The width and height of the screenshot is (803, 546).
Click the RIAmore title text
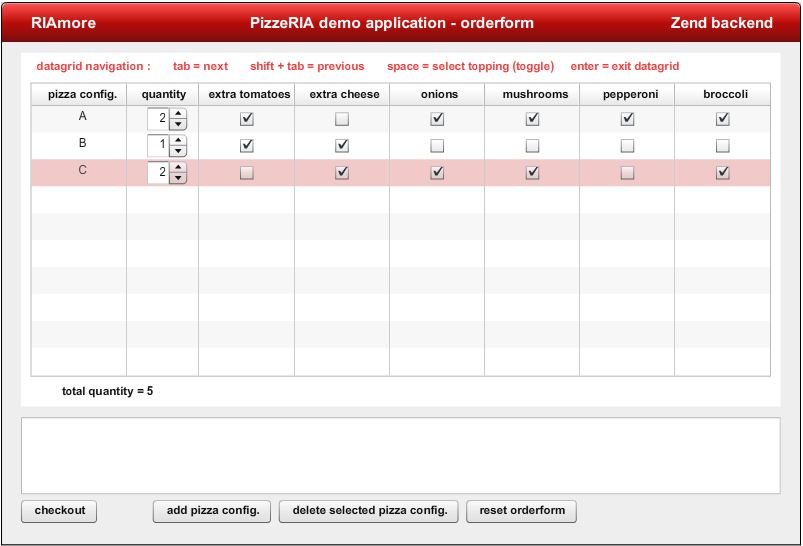(64, 23)
